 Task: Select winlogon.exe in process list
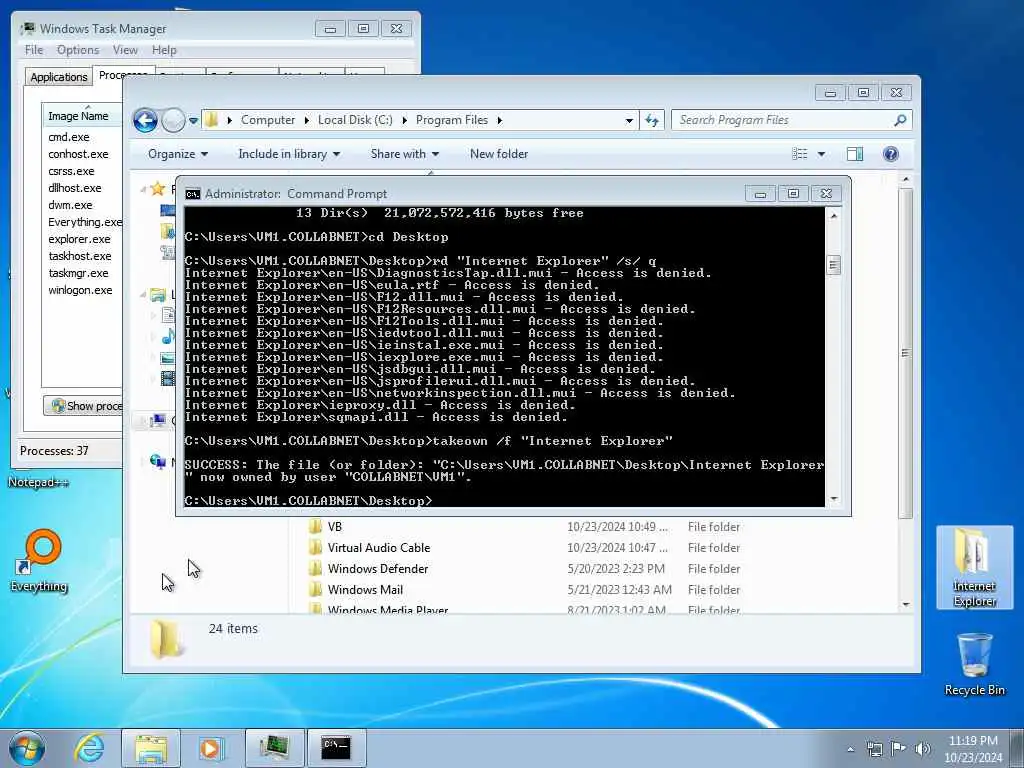[80, 290]
